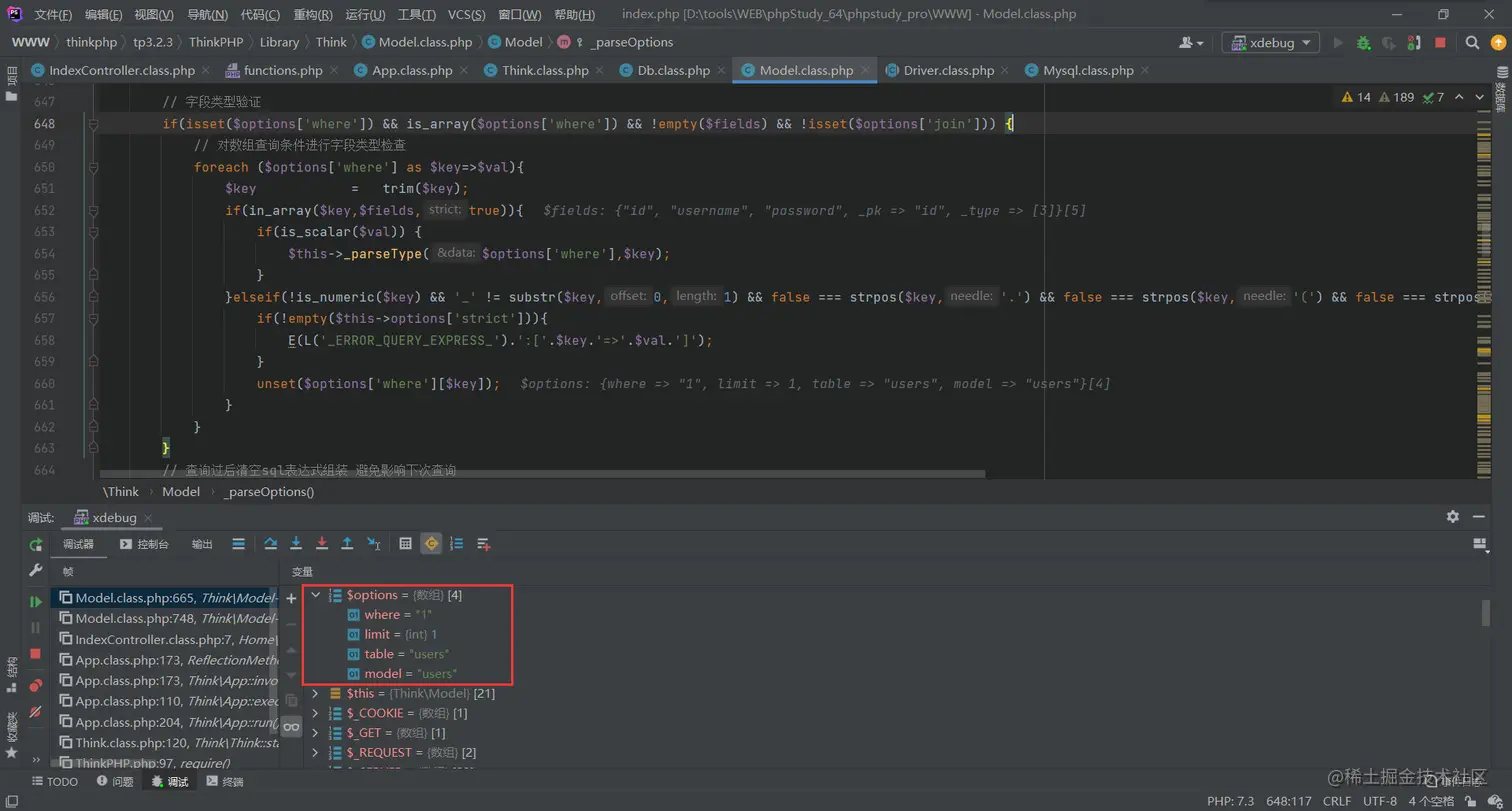This screenshot has height=811, width=1512.
Task: Click the UTF-8 encoding status bar item
Action: (x=1380, y=801)
